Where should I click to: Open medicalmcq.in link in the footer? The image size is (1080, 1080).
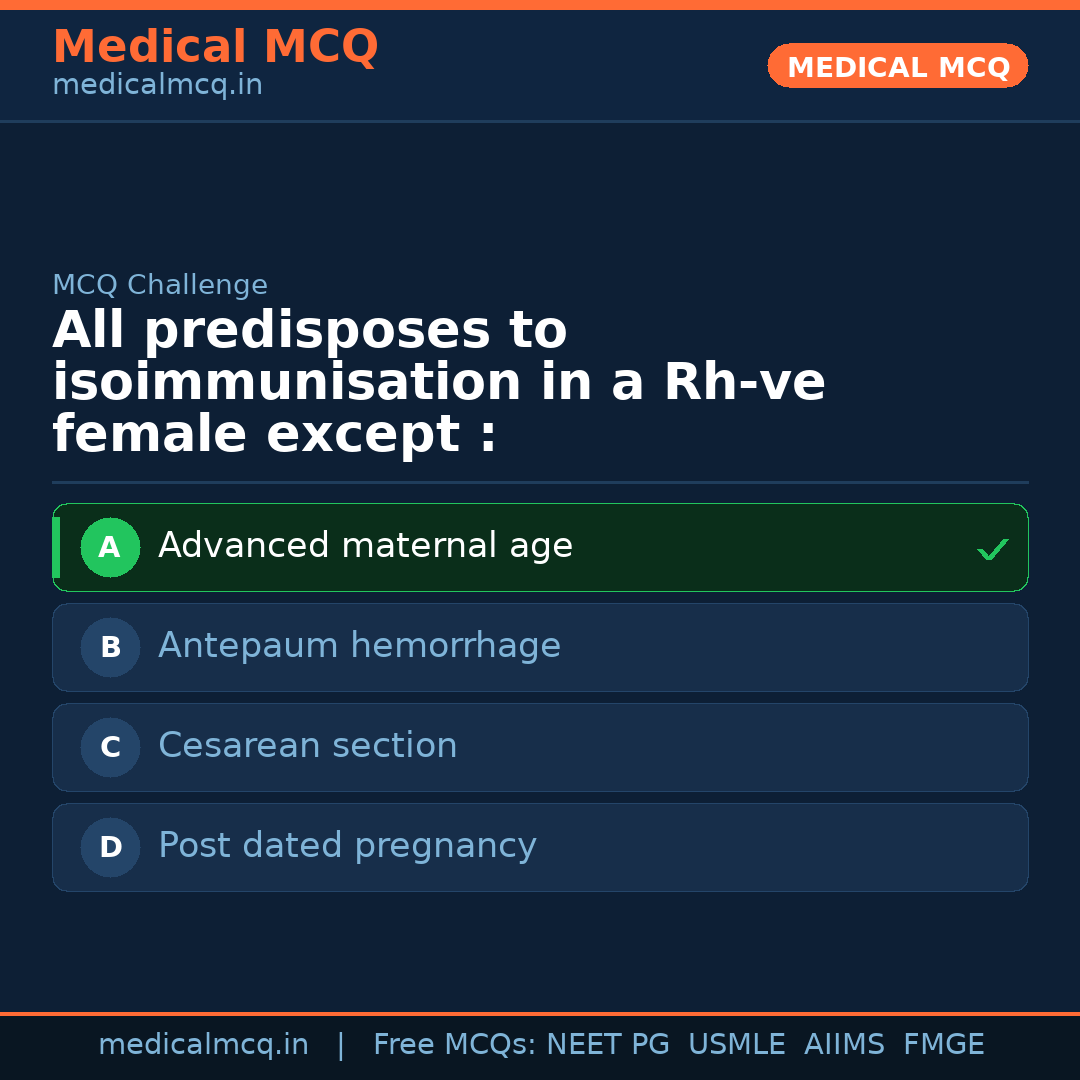click(203, 1045)
